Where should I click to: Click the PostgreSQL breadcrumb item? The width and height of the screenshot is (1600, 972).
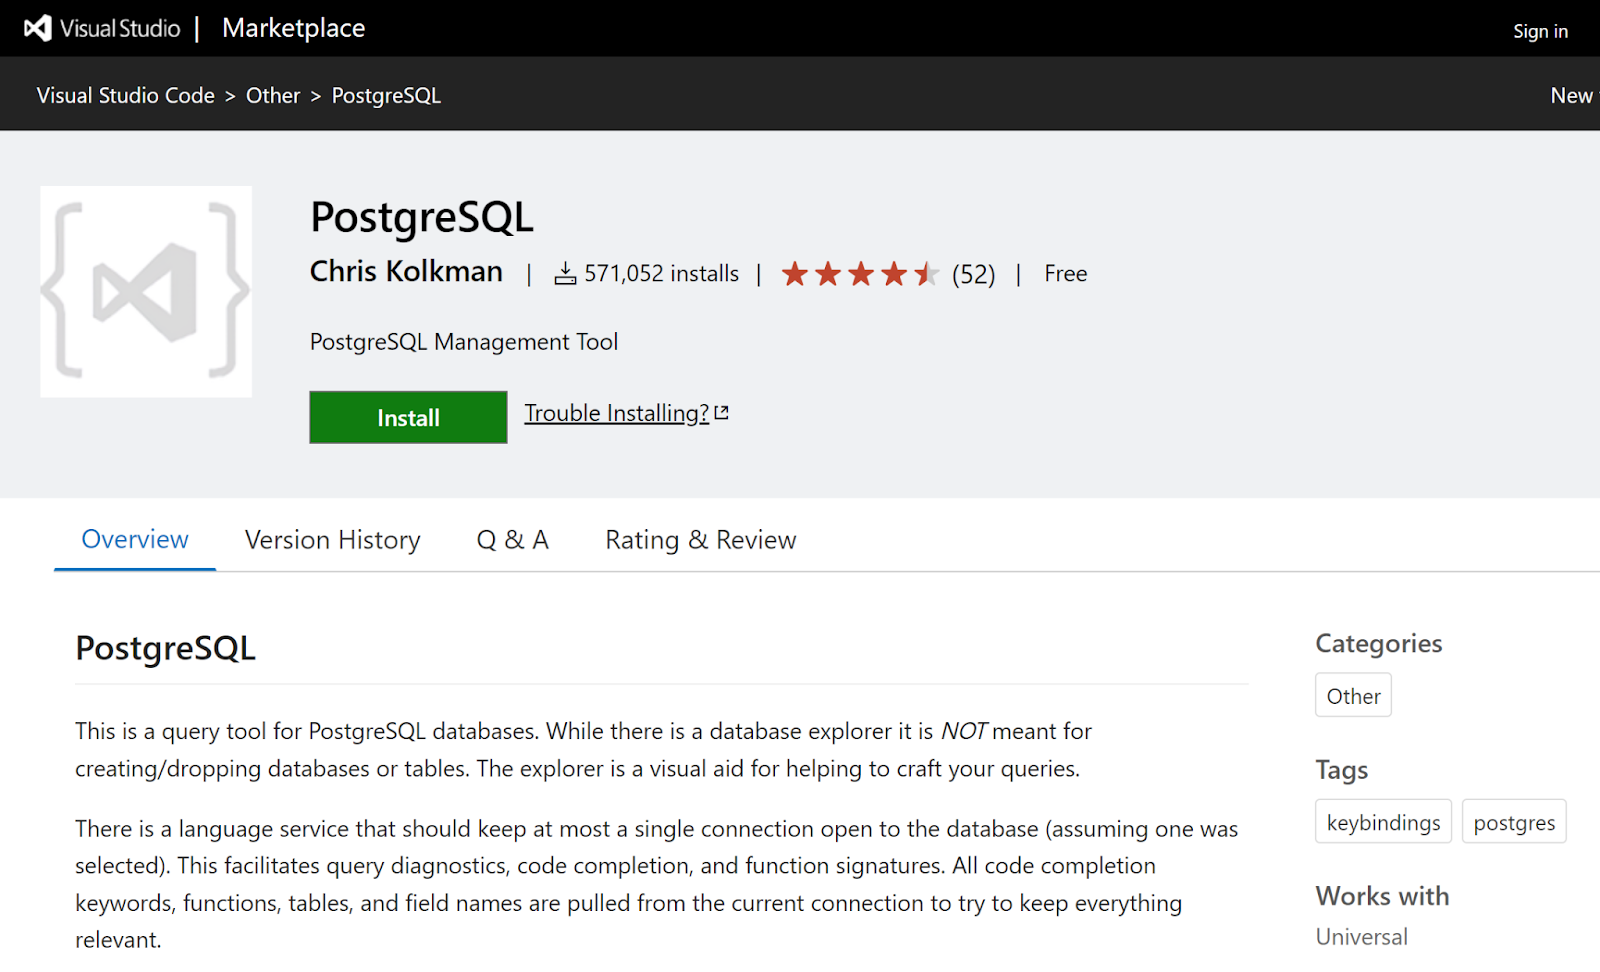point(386,95)
